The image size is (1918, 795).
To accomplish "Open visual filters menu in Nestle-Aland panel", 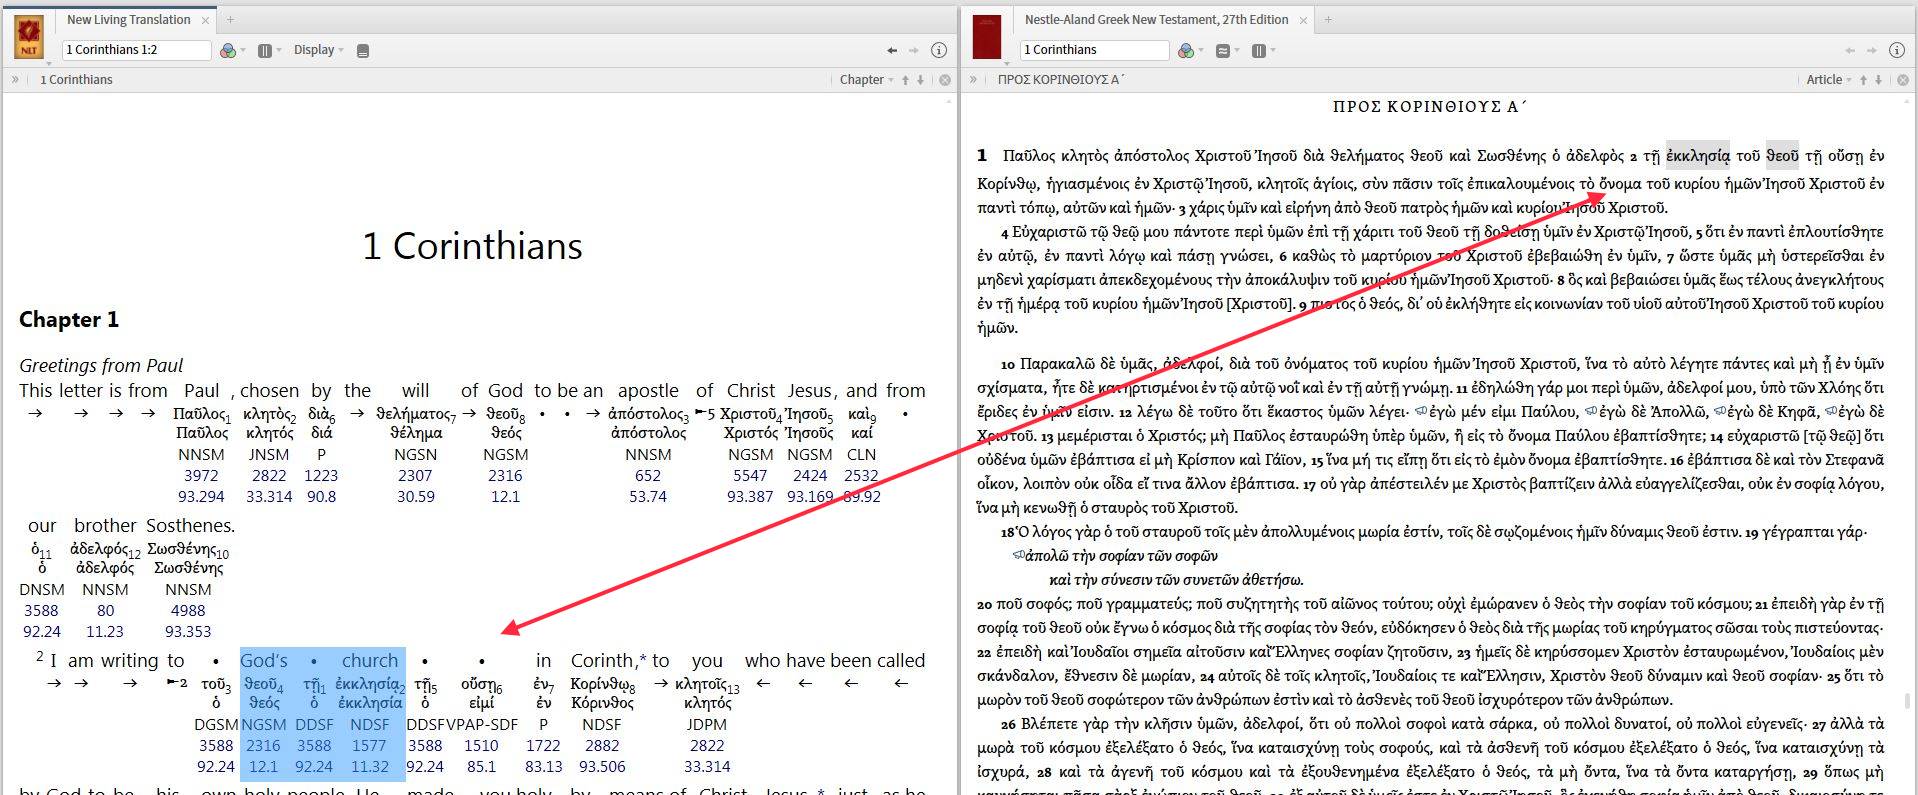I will tap(1189, 50).
